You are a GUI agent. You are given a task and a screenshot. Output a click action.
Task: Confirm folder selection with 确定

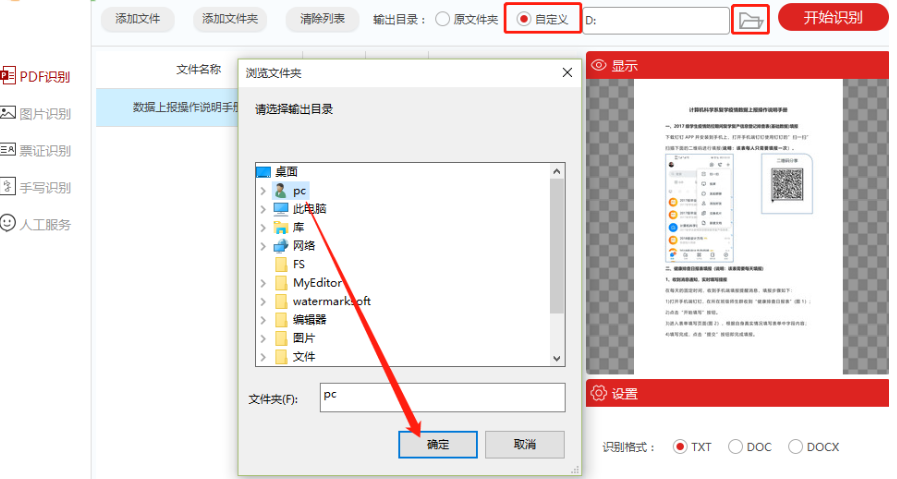coord(438,444)
